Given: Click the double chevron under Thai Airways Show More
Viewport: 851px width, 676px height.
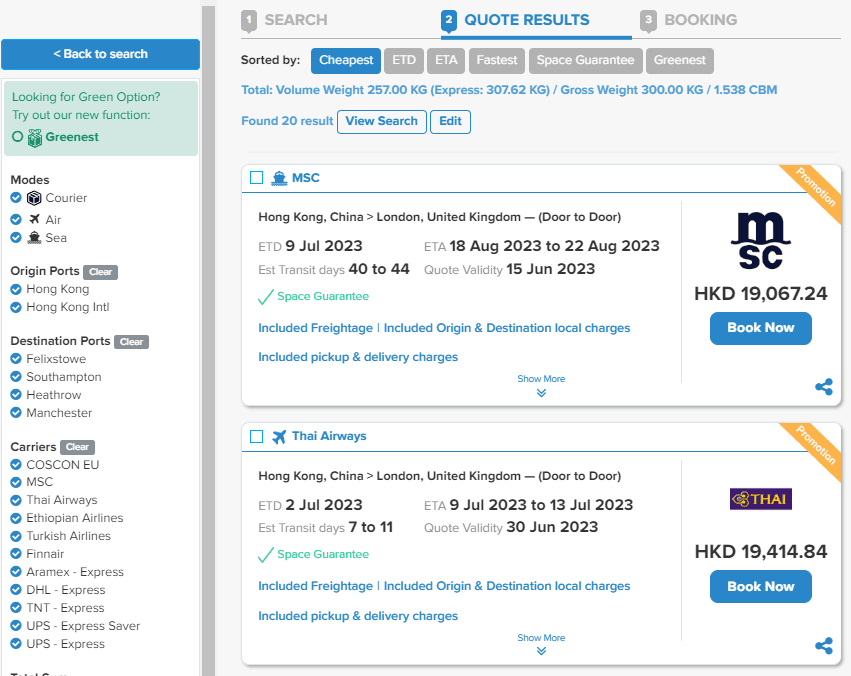Looking at the screenshot, I should 541,651.
